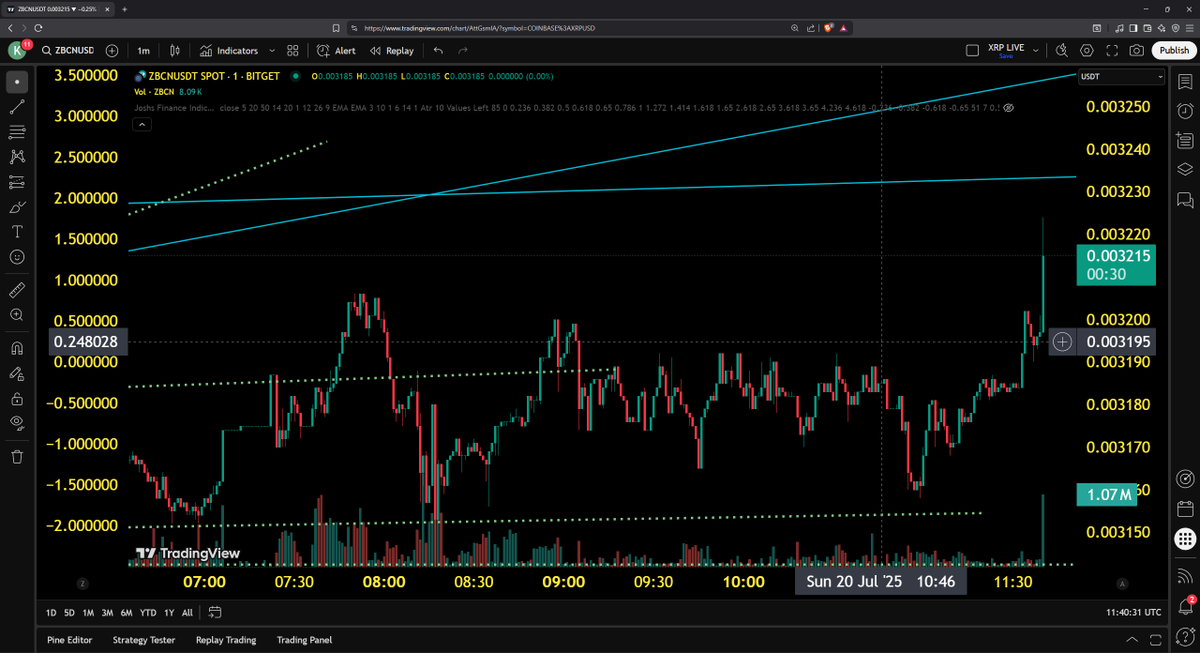Select the 6M date range
Screen dimensions: 1200x653
126,612
